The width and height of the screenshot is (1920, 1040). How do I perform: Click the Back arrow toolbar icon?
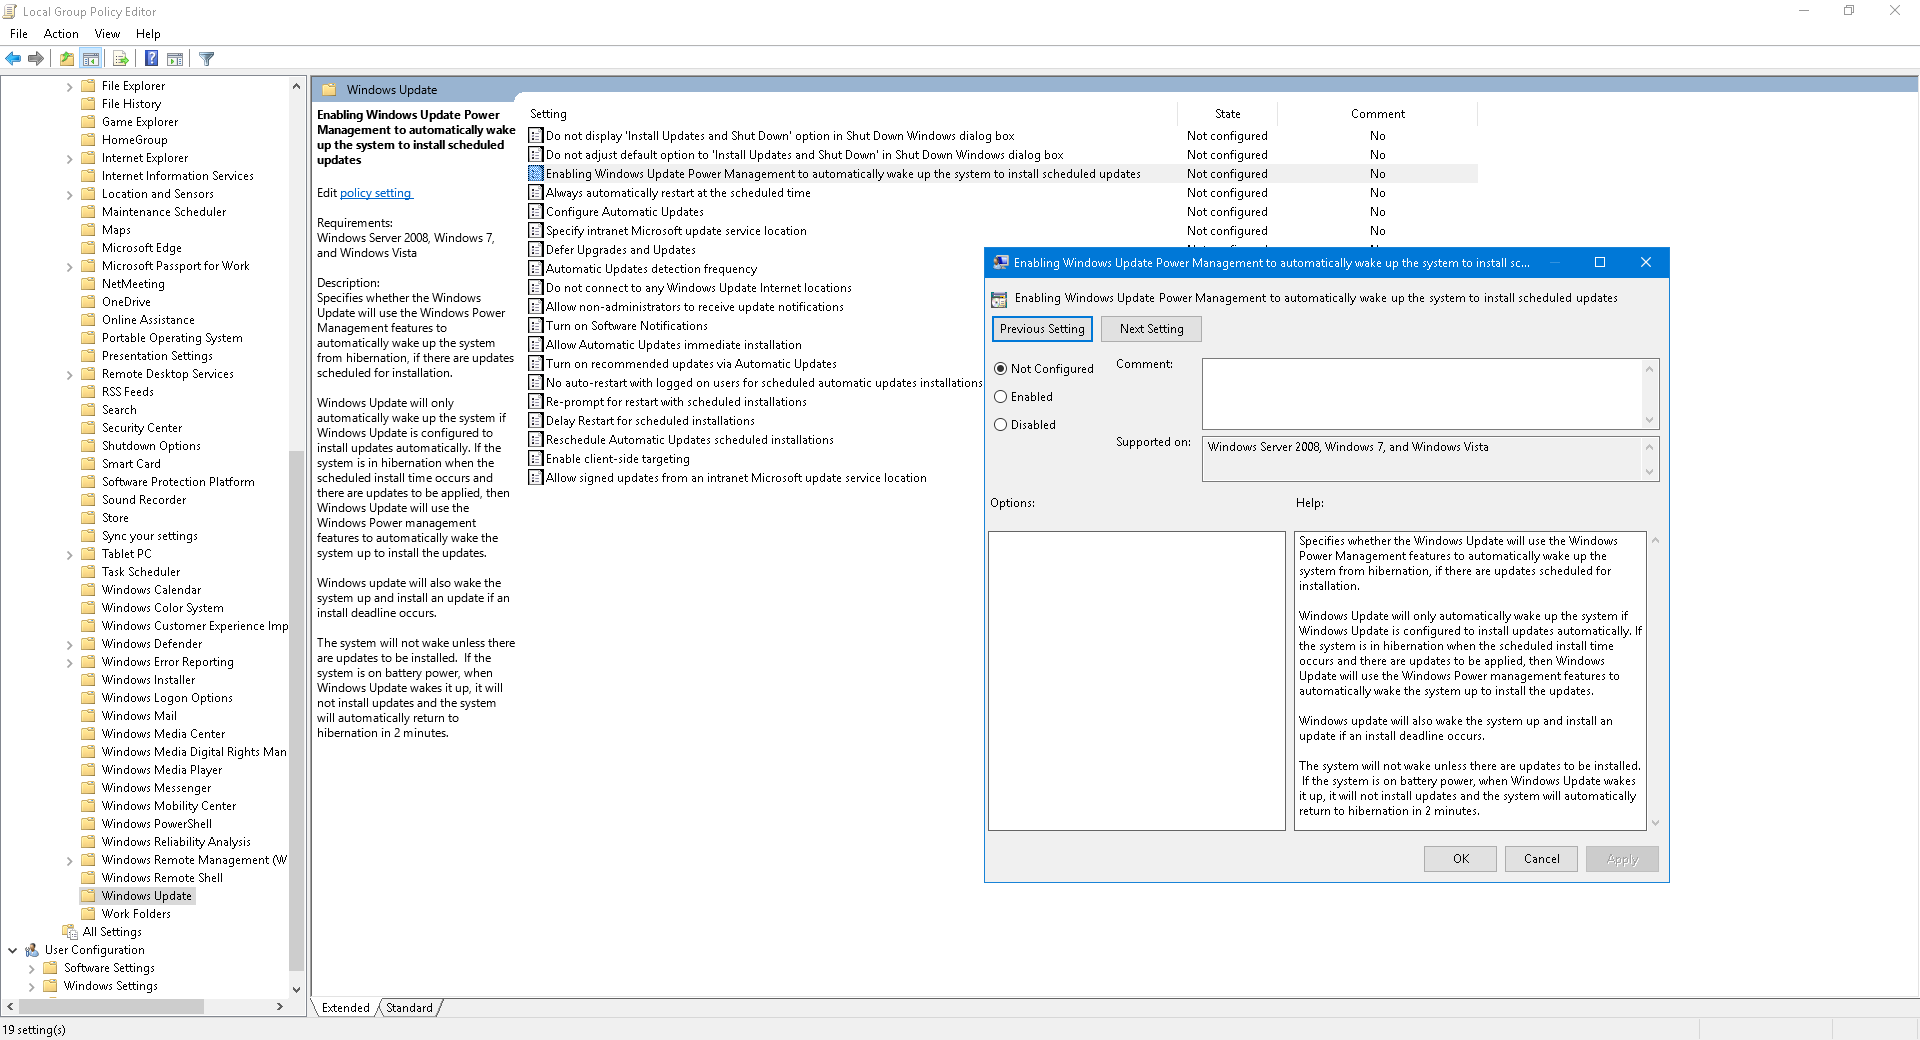tap(14, 59)
